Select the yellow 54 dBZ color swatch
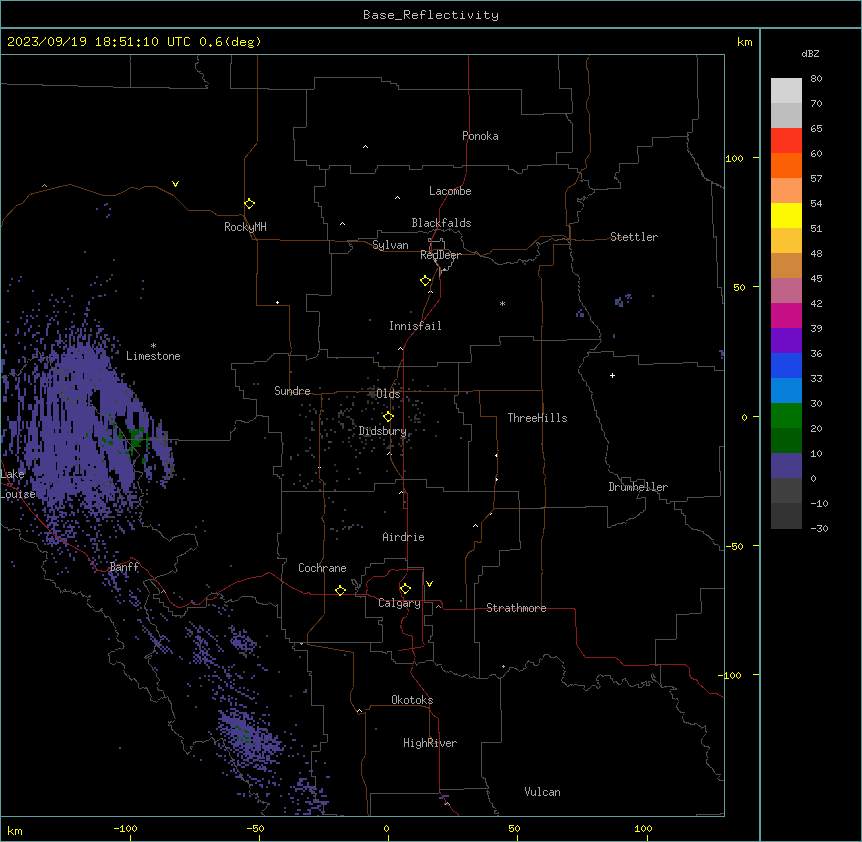The width and height of the screenshot is (862, 842). click(786, 215)
